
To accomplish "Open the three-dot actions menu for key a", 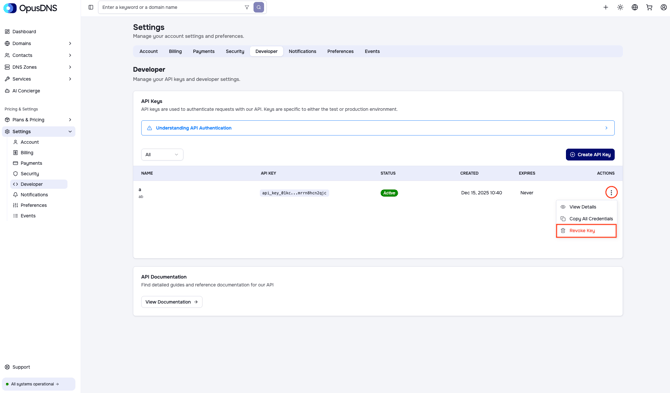I will pyautogui.click(x=611, y=193).
